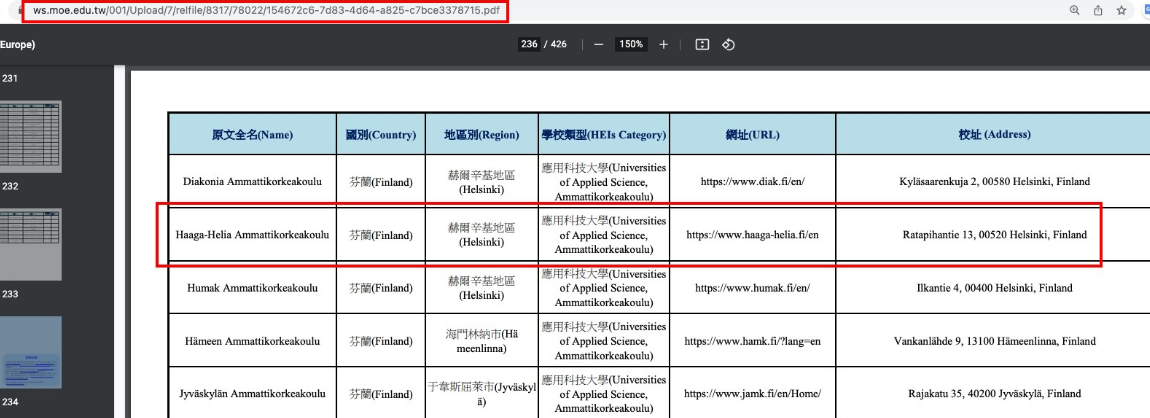Click the 網址(URL) column header

752,135
